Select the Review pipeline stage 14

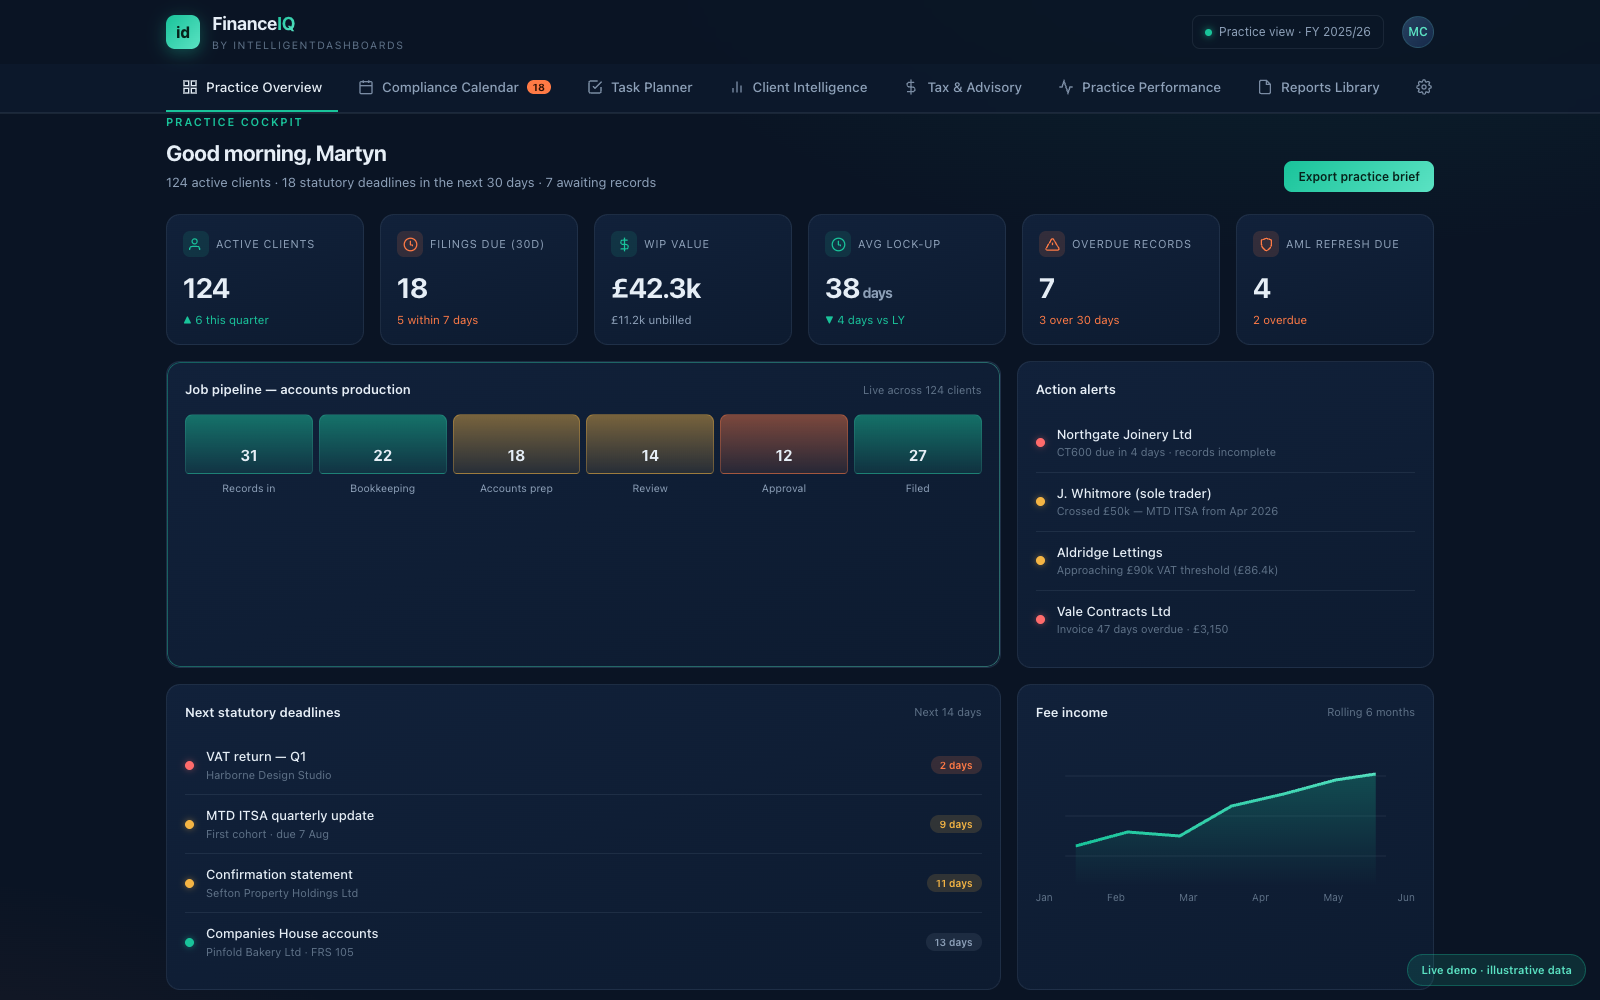click(650, 444)
